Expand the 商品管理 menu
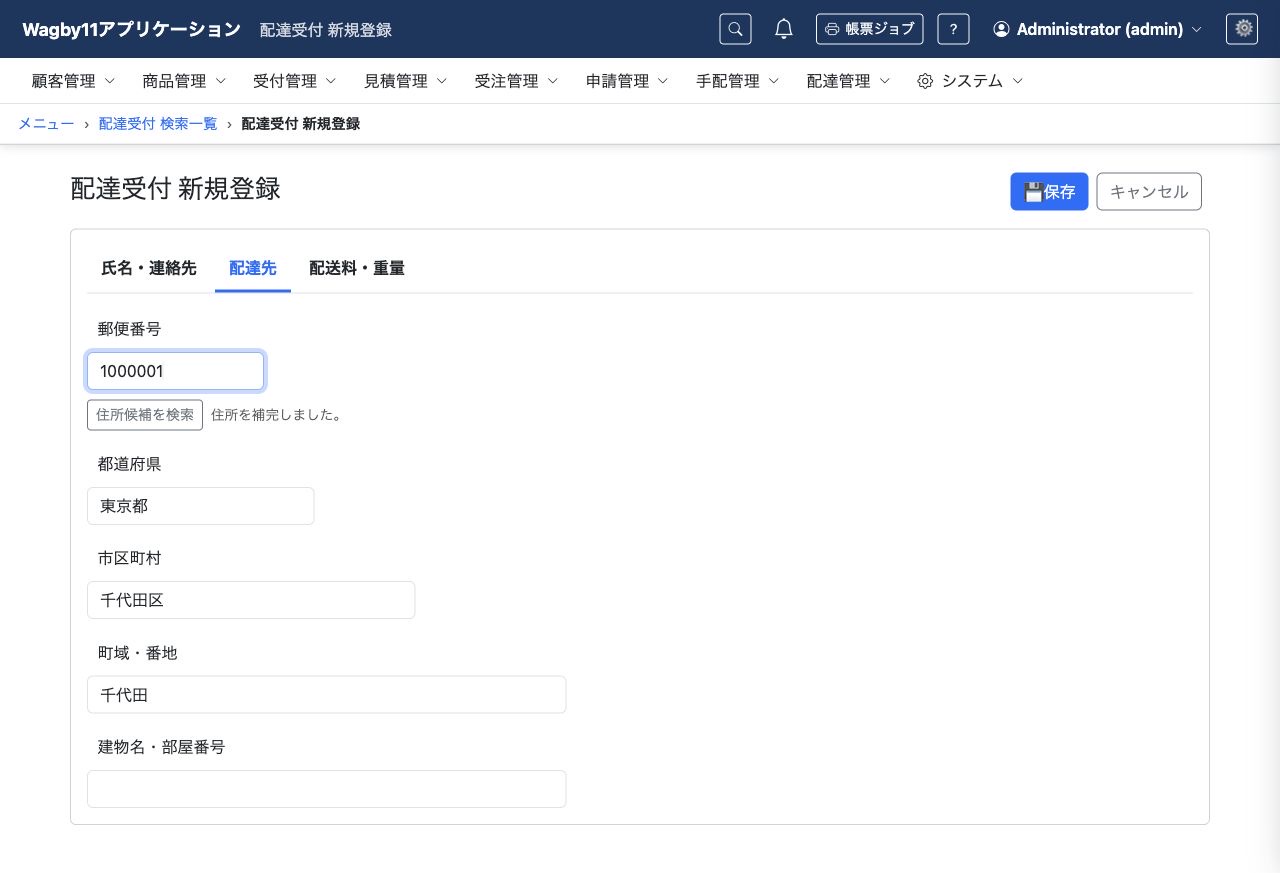Screen dimensions: 1280x873 pyautogui.click(x=184, y=81)
